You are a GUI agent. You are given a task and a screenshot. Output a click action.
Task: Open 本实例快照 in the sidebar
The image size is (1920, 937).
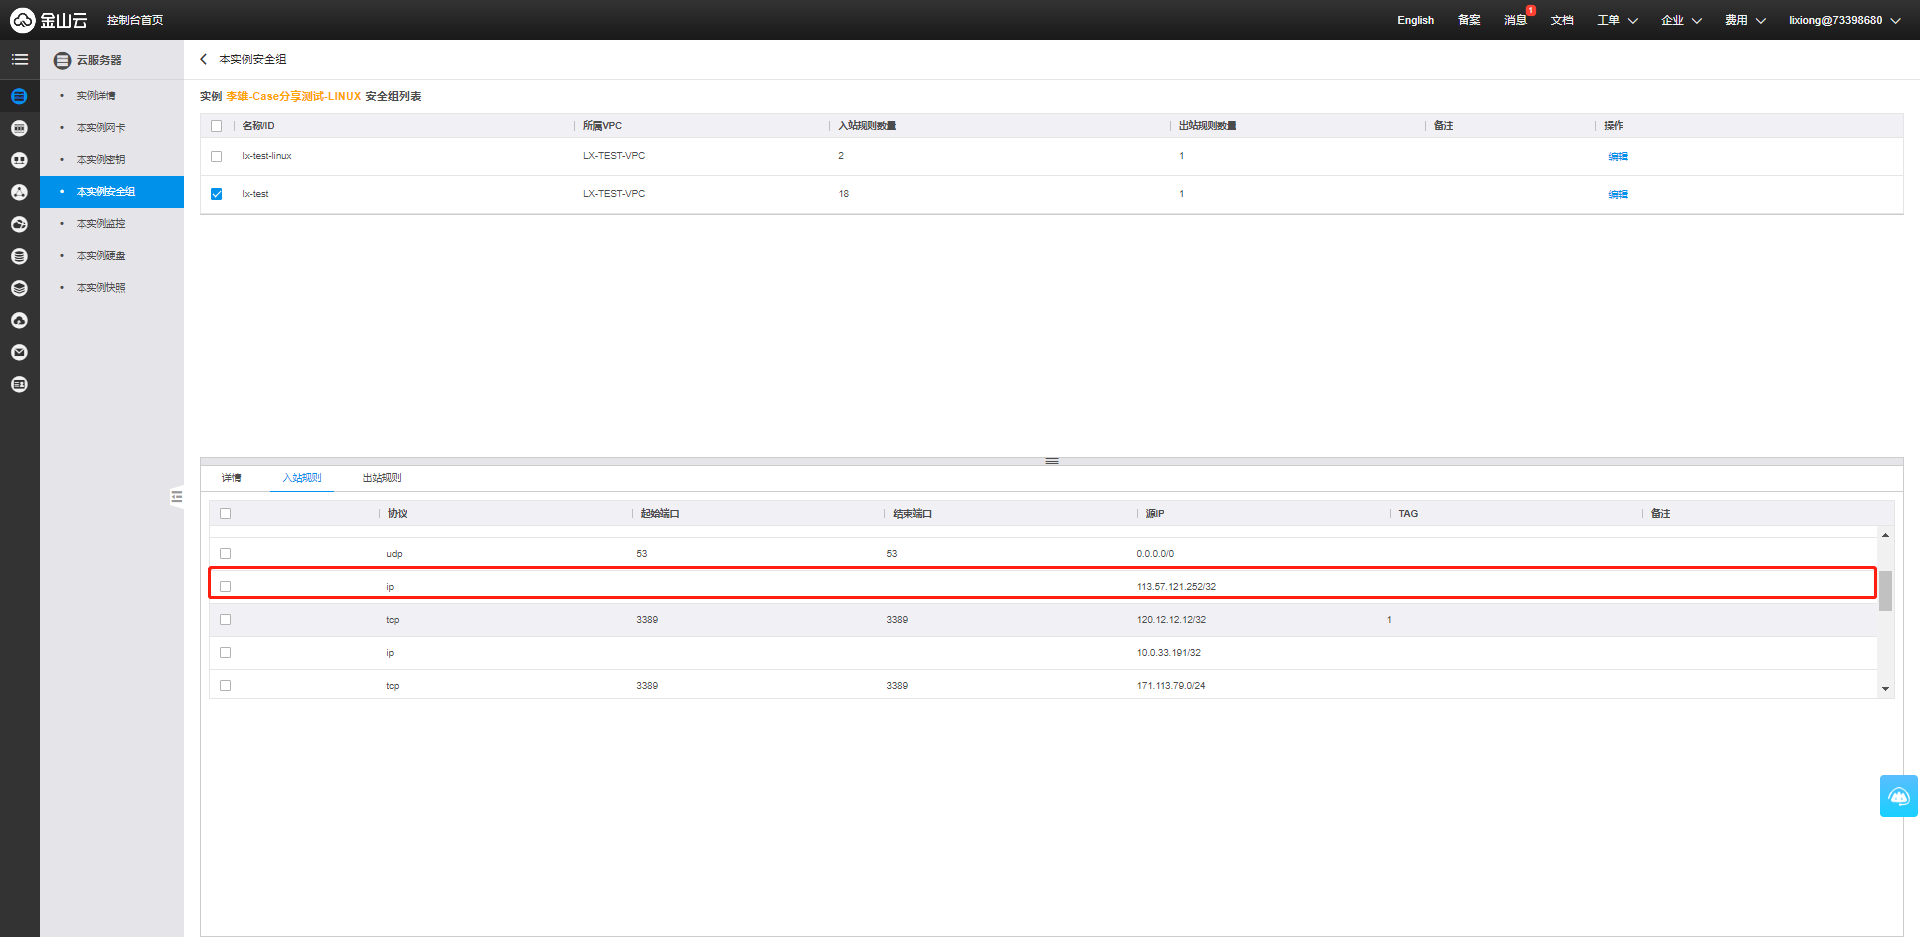point(101,288)
